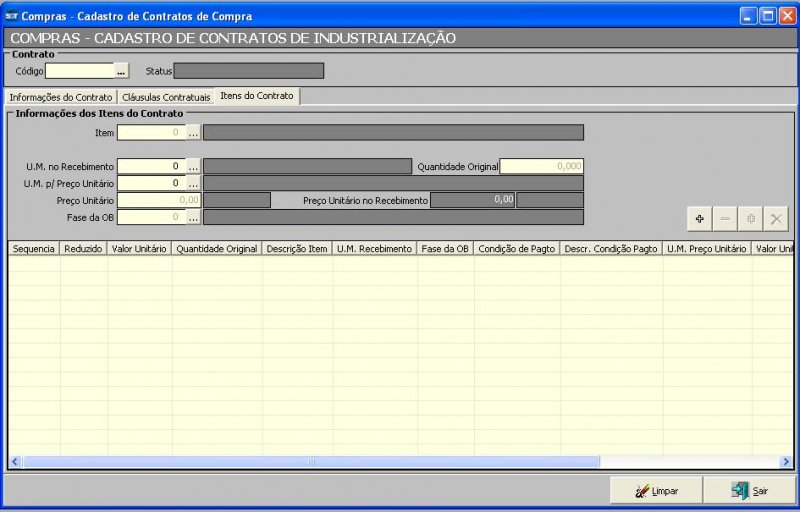Open U.M. p/ Preço Unitário lookup button
800x512 pixels.
(x=194, y=183)
